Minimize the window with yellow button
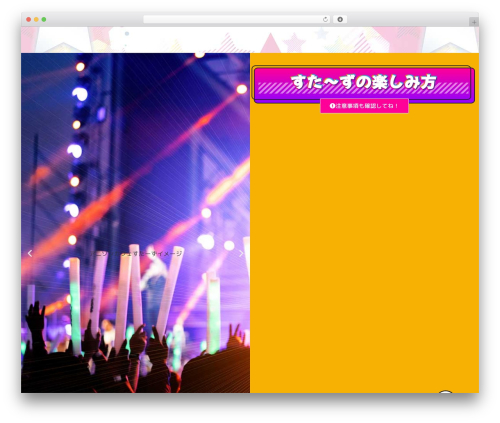Screen dimensions: 500x423 tap(36, 20)
